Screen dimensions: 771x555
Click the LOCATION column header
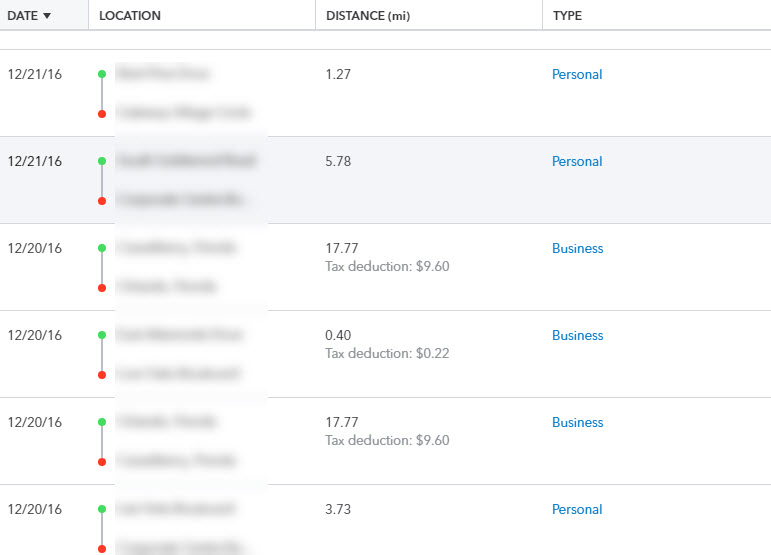[130, 16]
